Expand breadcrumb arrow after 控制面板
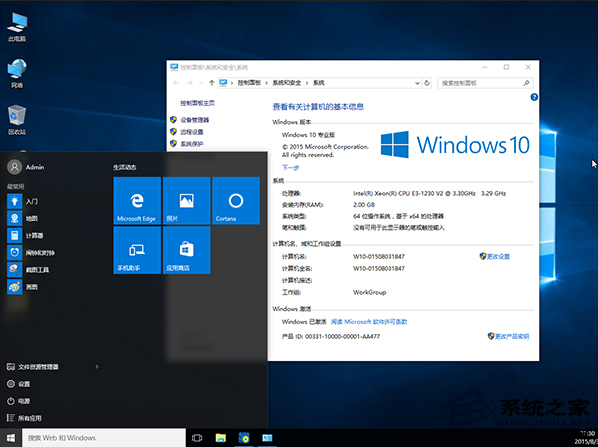This screenshot has width=598, height=447. 267,83
